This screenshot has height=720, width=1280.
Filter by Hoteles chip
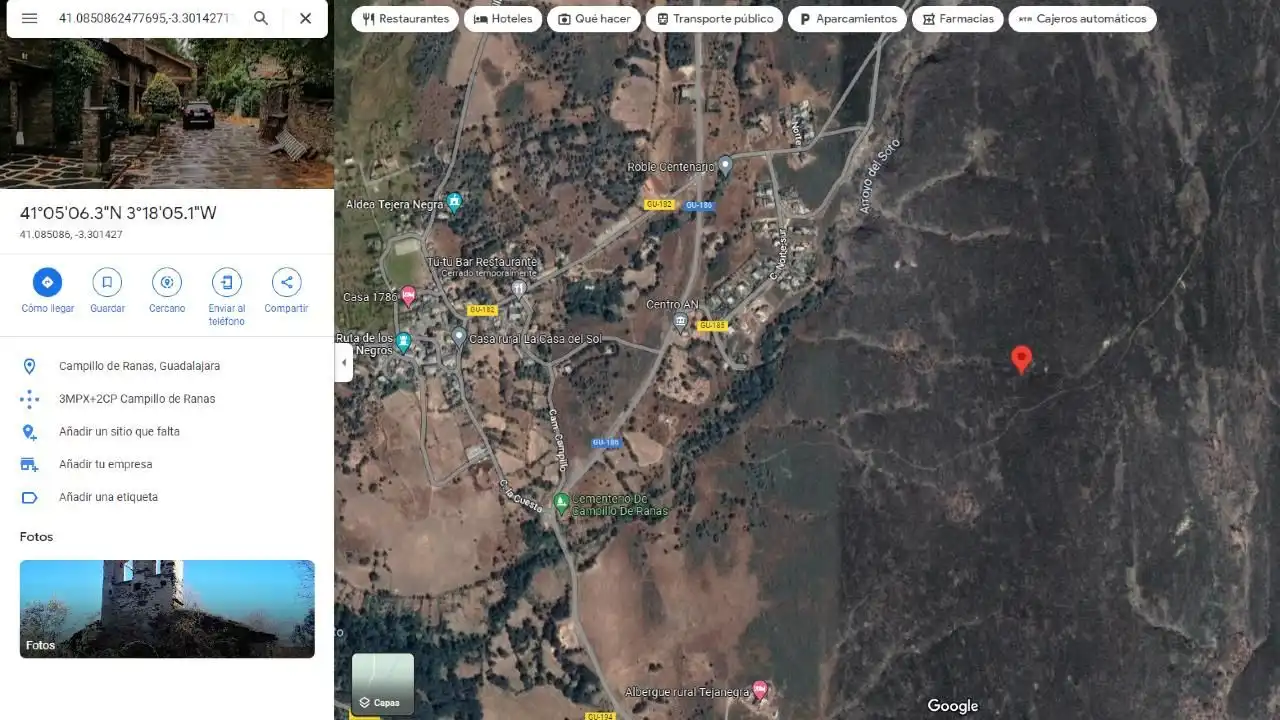point(502,19)
